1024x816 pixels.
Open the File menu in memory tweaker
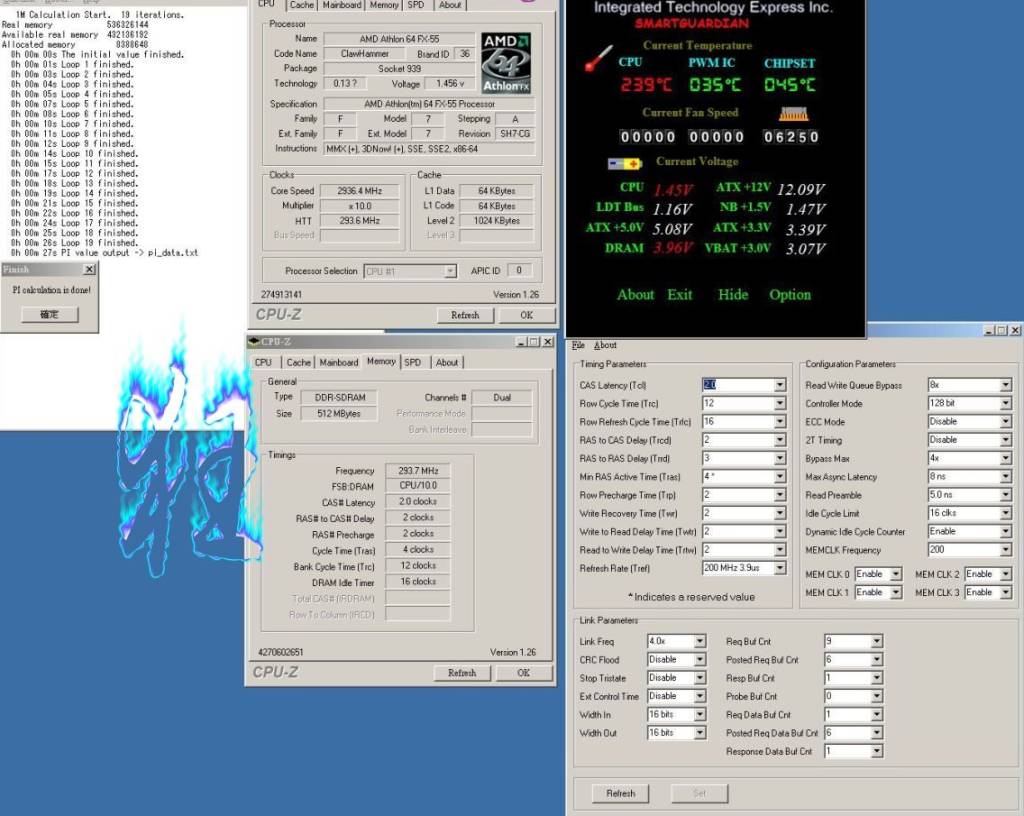click(x=578, y=345)
